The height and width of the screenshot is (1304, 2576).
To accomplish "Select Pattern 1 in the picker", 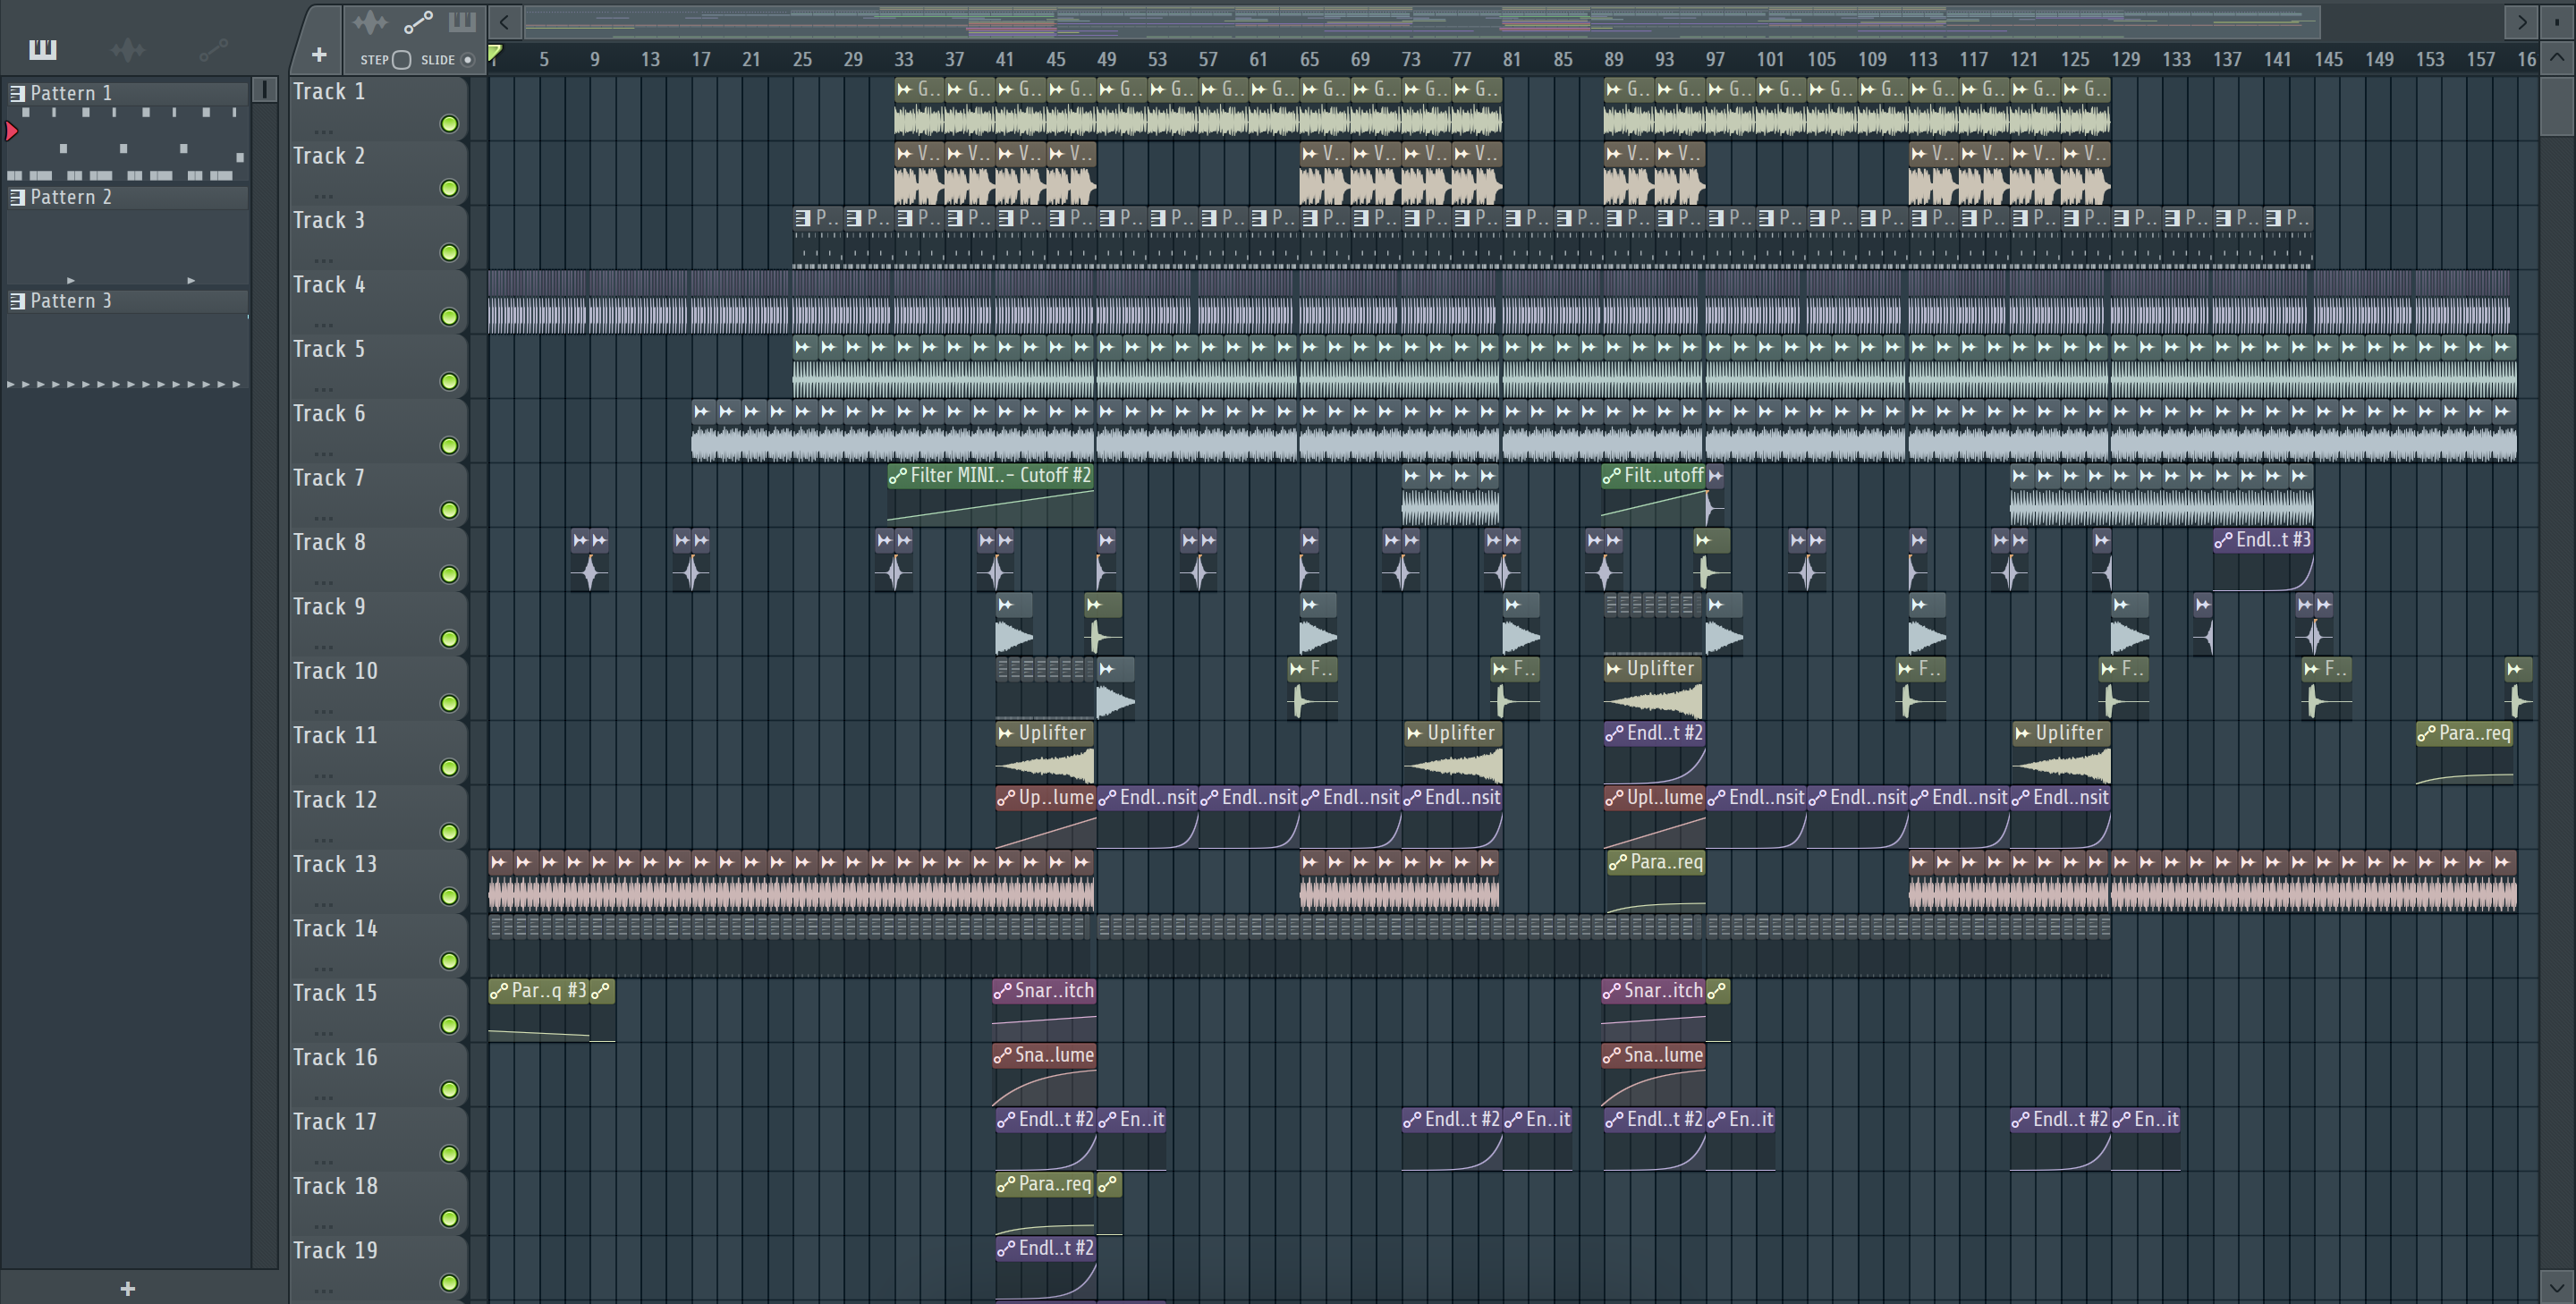I will click(128, 93).
